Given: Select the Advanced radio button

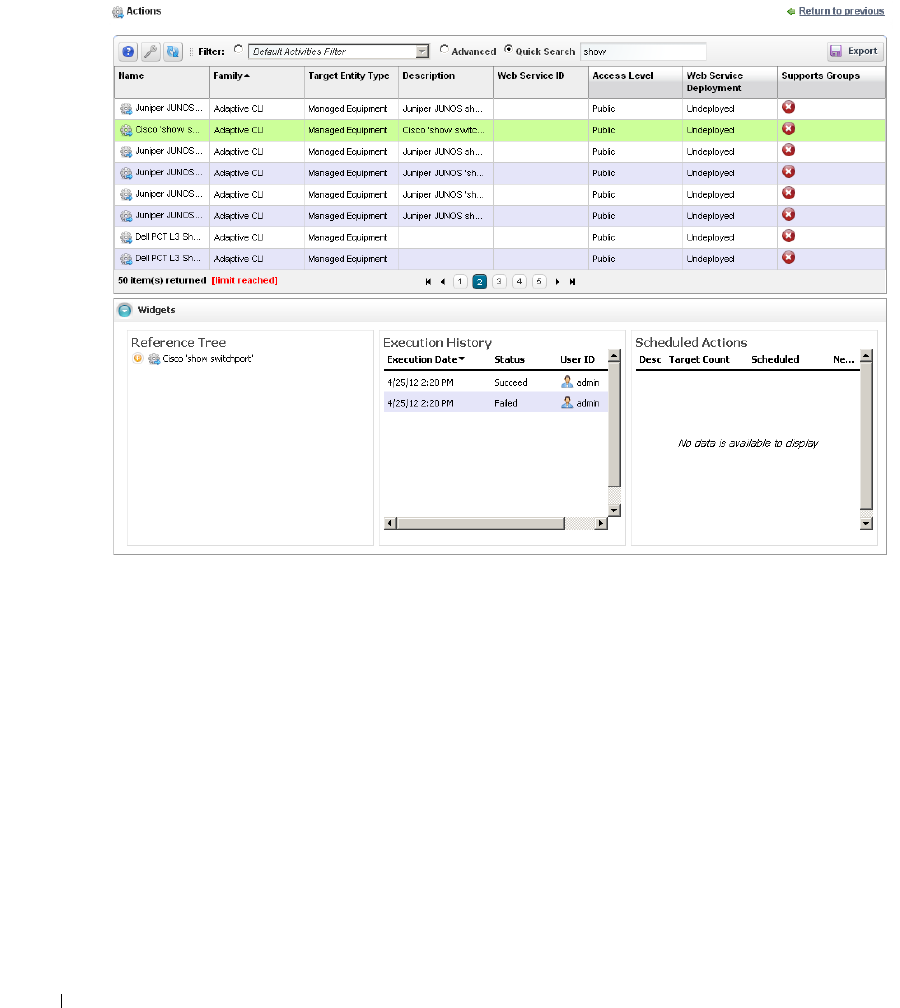Looking at the screenshot, I should (x=444, y=50).
